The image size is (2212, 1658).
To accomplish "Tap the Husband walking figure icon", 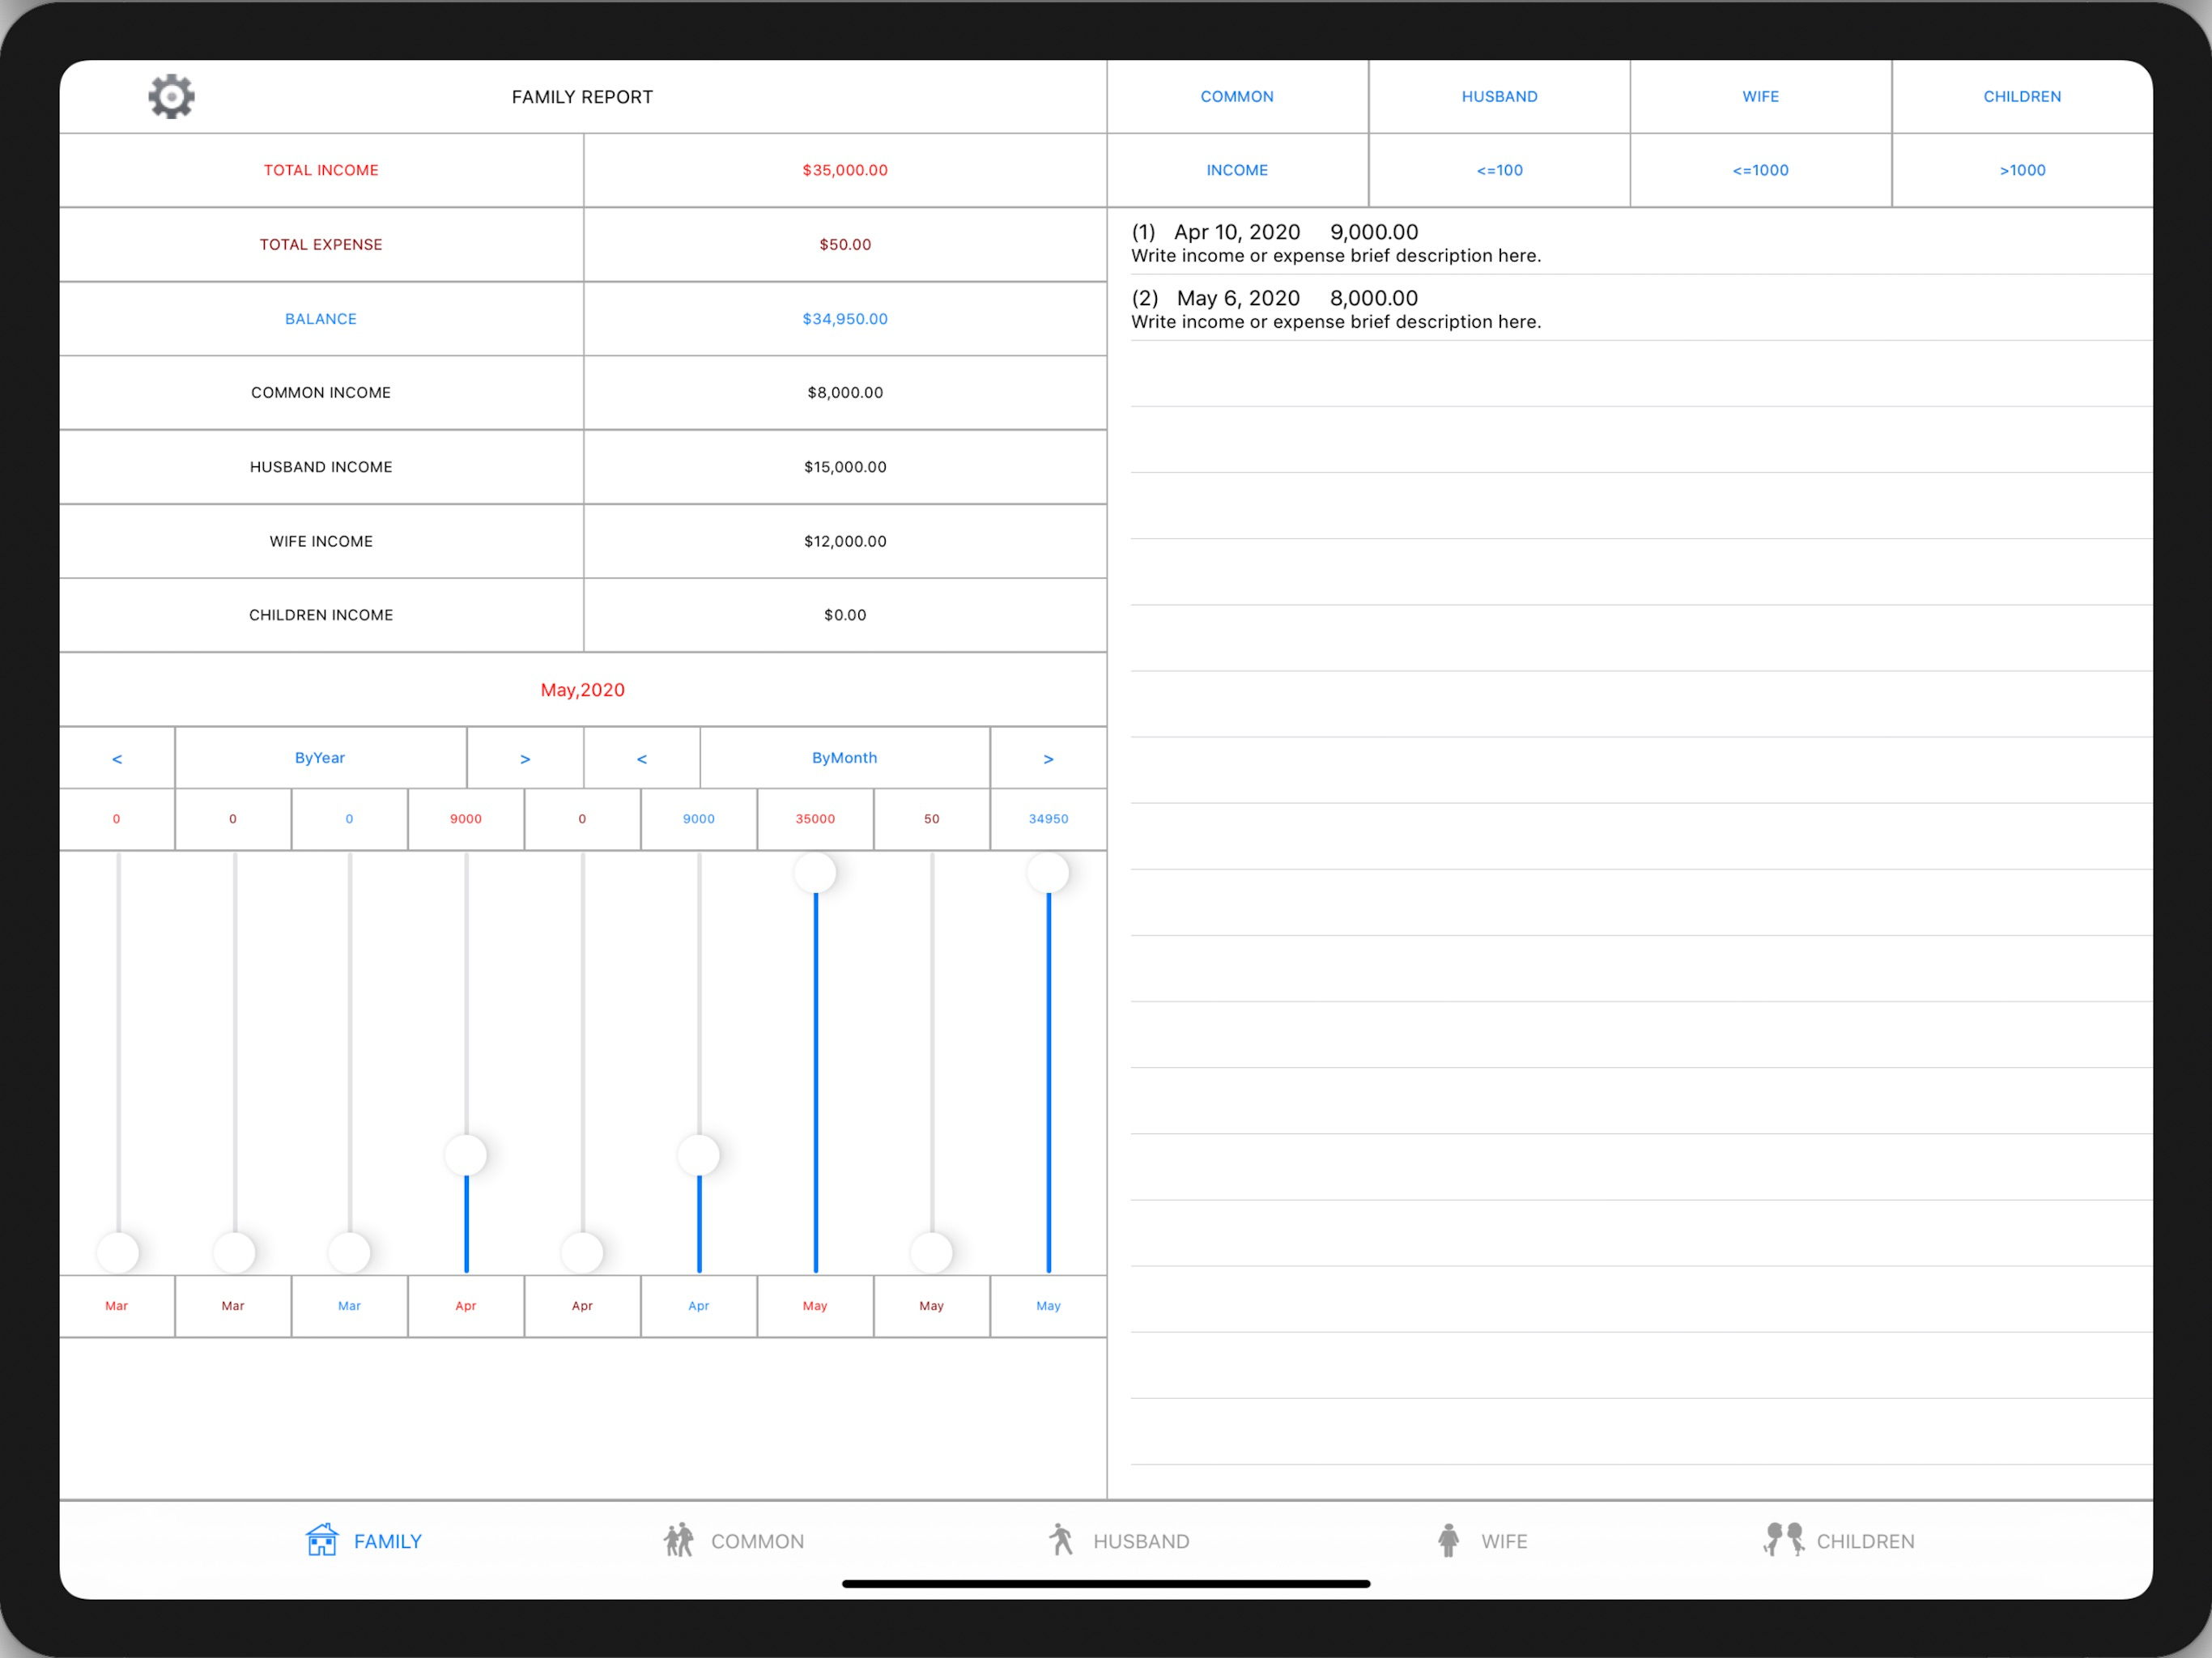I will [1061, 1540].
